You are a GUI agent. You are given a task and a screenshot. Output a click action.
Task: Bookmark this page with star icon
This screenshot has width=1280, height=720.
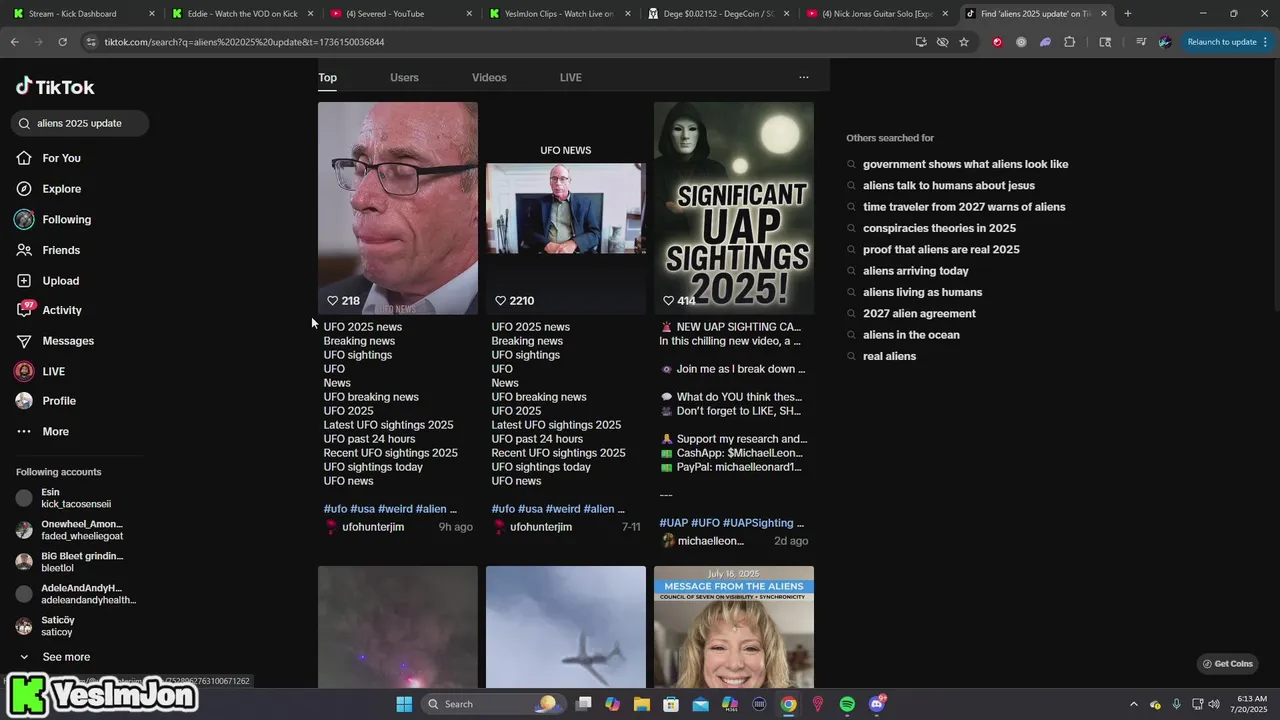[x=964, y=42]
